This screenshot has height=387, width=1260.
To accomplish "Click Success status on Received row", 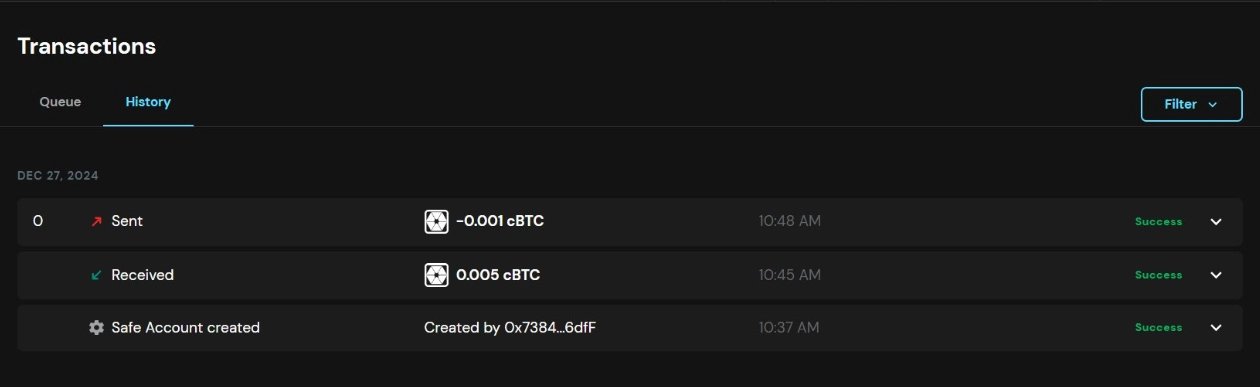I will (x=1158, y=275).
